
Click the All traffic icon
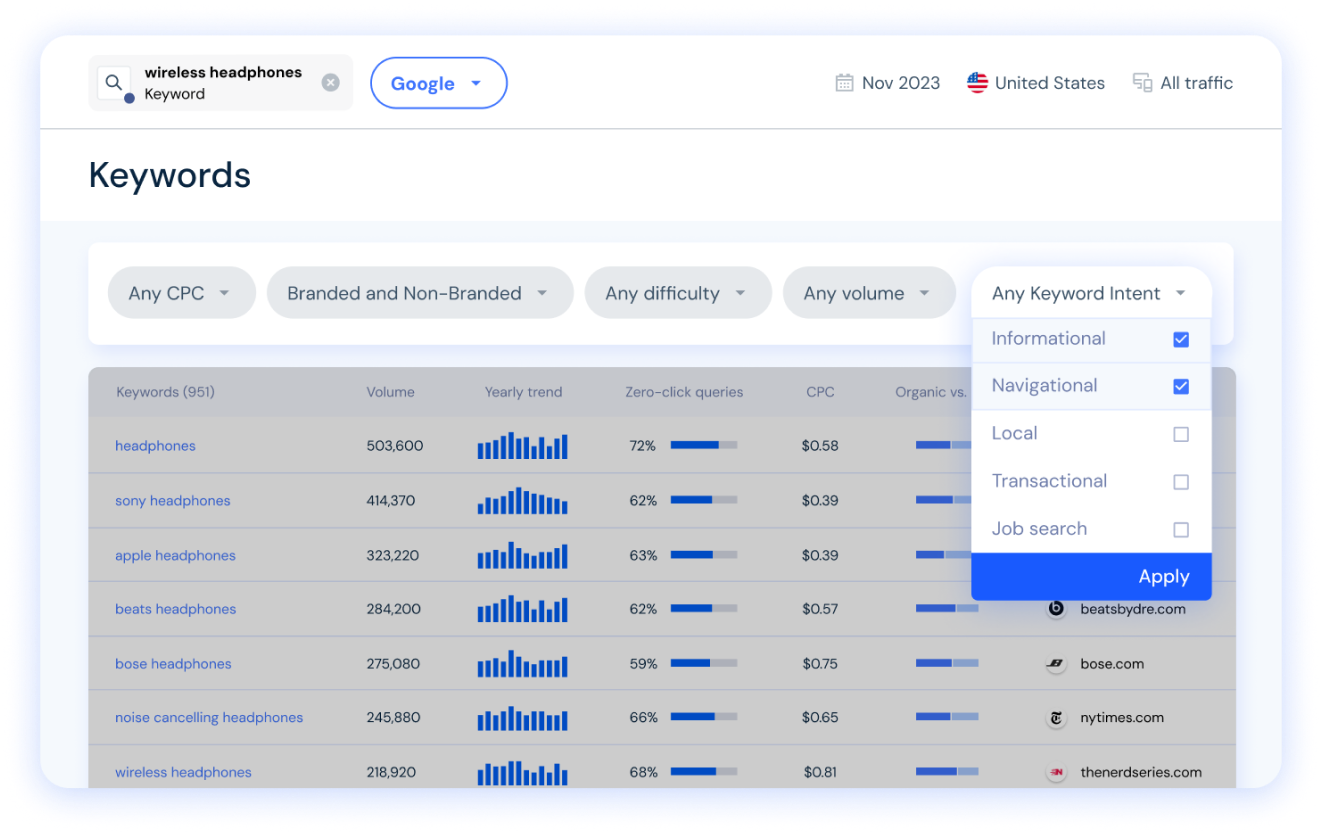tap(1142, 82)
